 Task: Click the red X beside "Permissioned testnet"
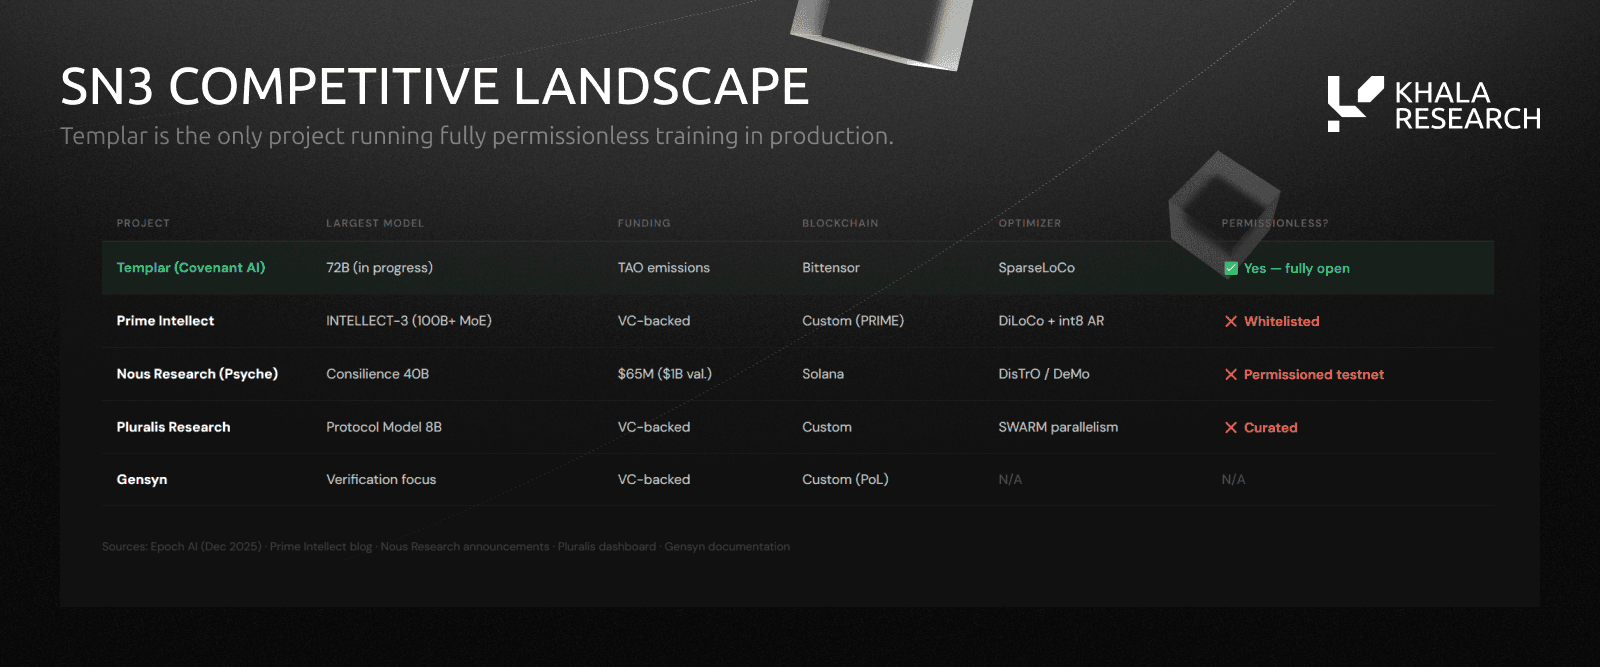pos(1231,374)
